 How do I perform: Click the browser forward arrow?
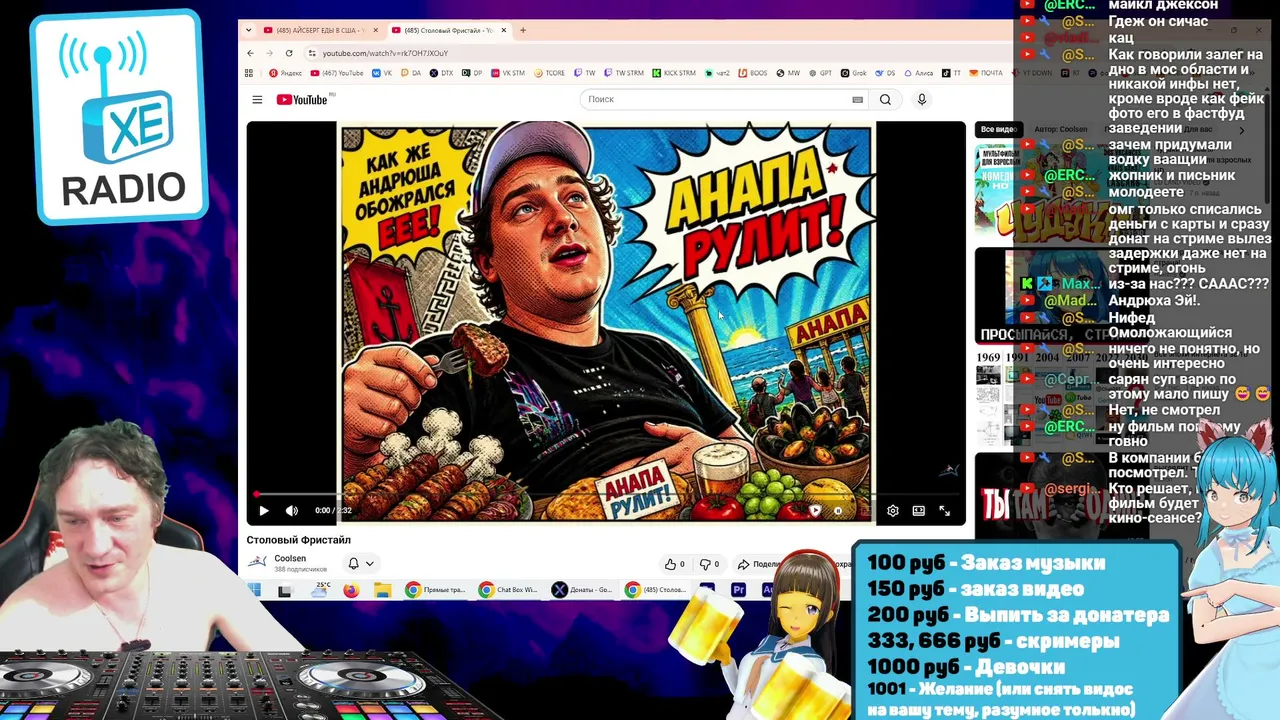(269, 53)
